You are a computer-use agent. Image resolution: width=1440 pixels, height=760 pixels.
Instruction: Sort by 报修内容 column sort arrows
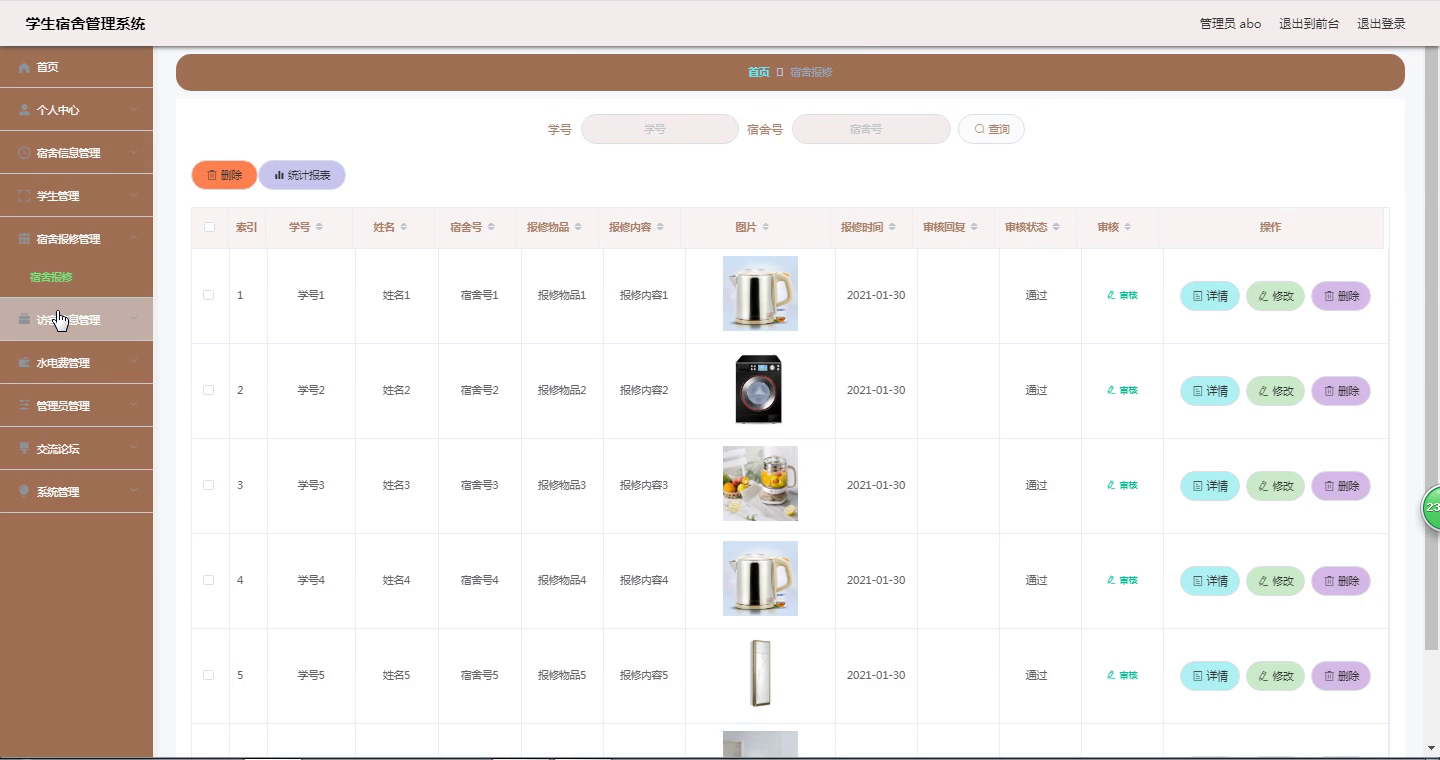coord(660,227)
